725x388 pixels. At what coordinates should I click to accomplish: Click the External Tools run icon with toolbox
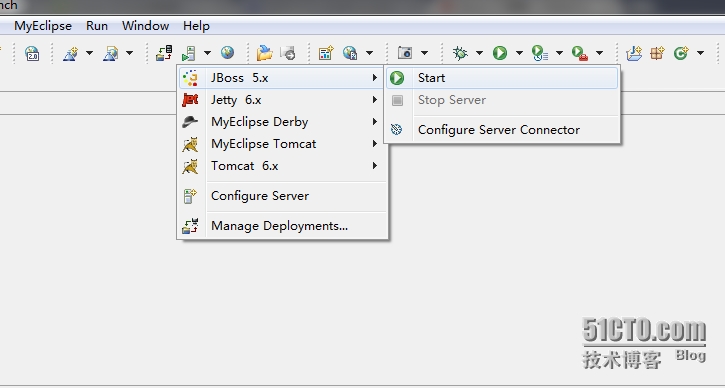tap(580, 53)
